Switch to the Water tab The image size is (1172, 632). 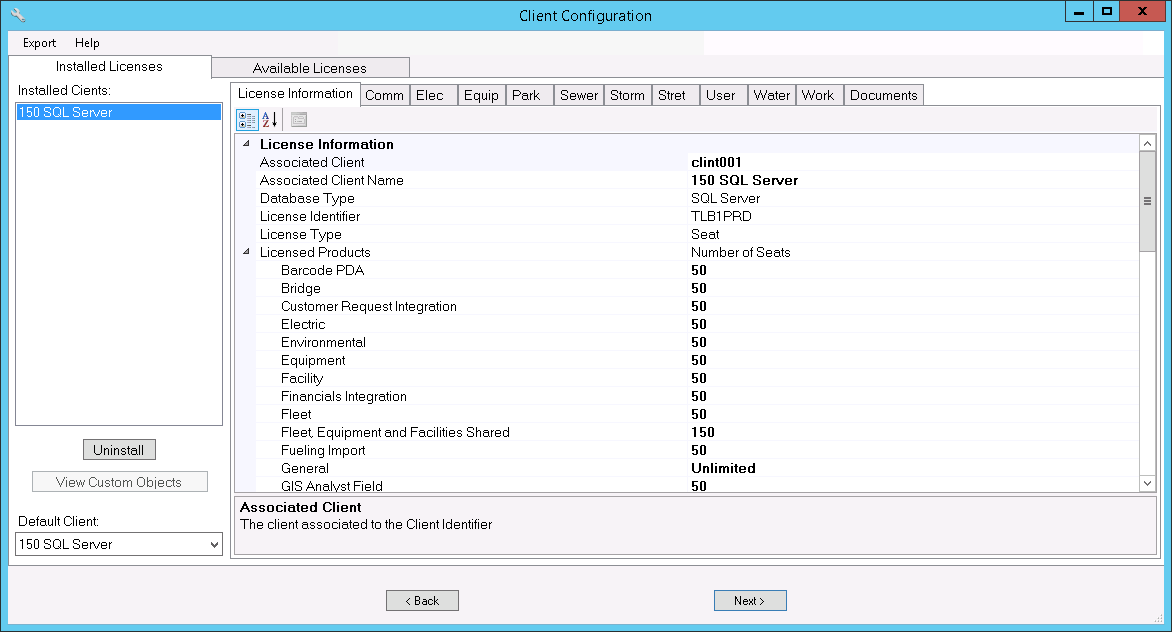click(x=771, y=95)
